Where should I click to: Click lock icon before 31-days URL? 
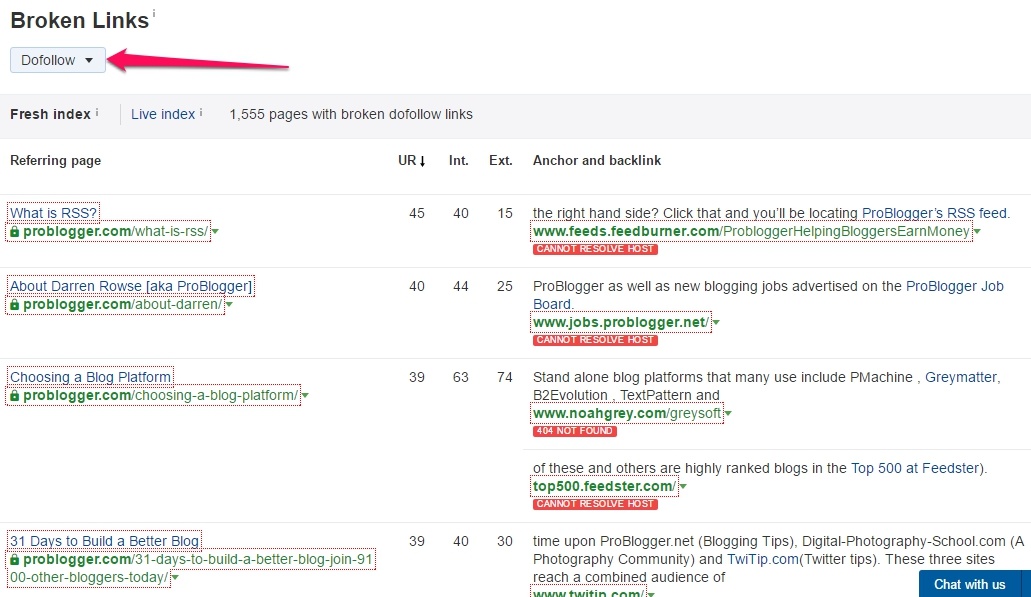[x=14, y=560]
